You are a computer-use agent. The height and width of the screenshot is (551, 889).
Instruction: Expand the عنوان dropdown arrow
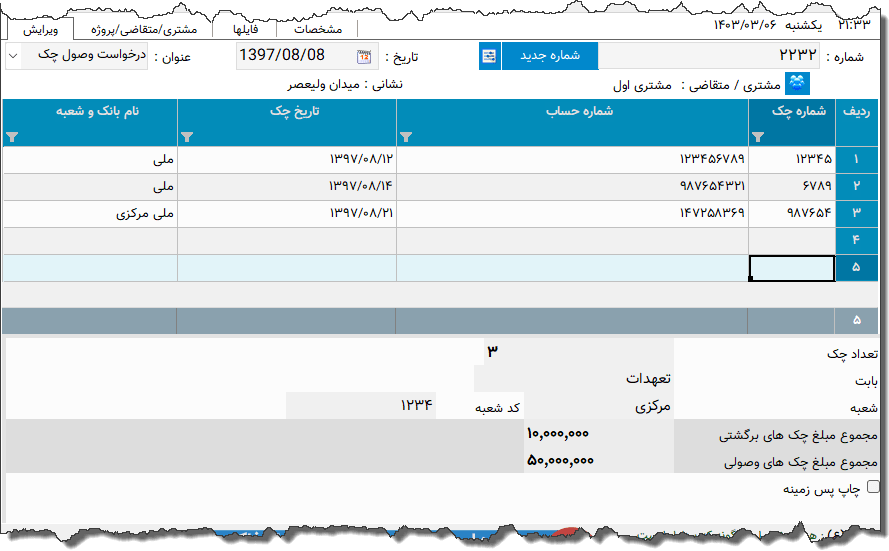pos(13,56)
